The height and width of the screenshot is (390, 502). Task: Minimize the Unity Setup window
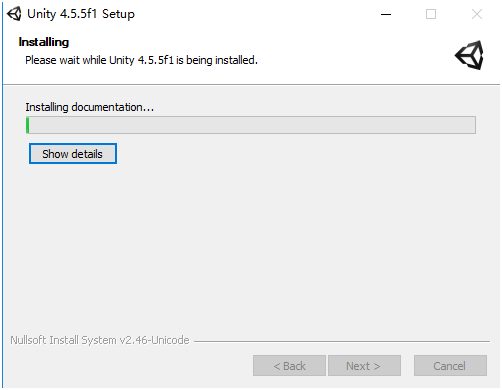pyautogui.click(x=386, y=14)
